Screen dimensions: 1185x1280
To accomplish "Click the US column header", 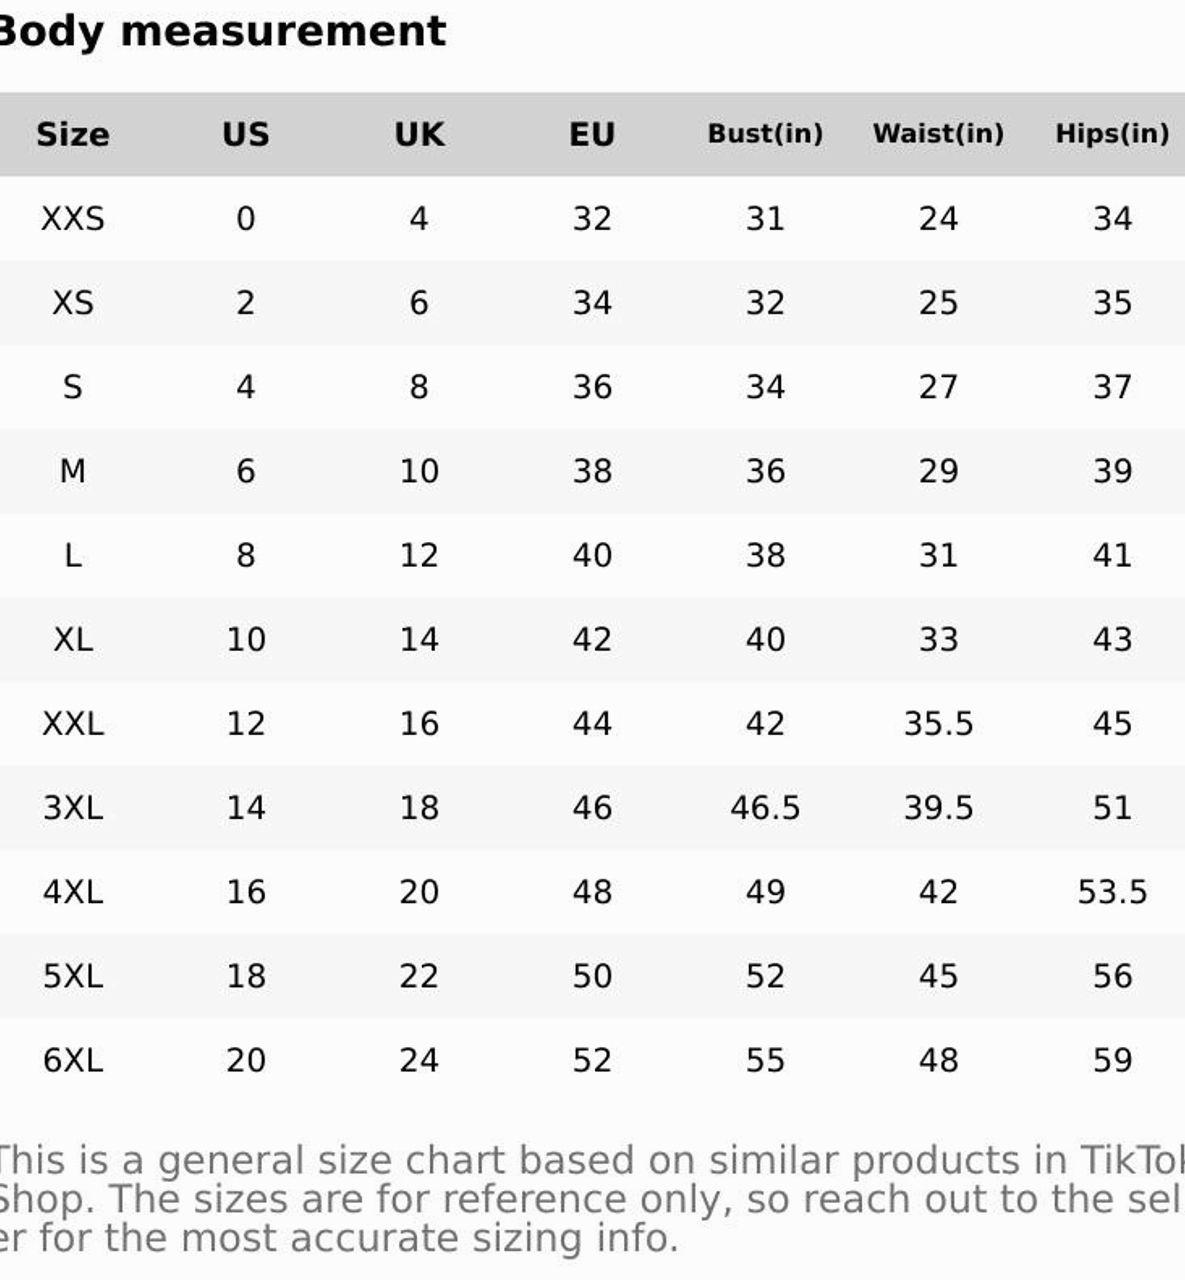I will coord(245,134).
